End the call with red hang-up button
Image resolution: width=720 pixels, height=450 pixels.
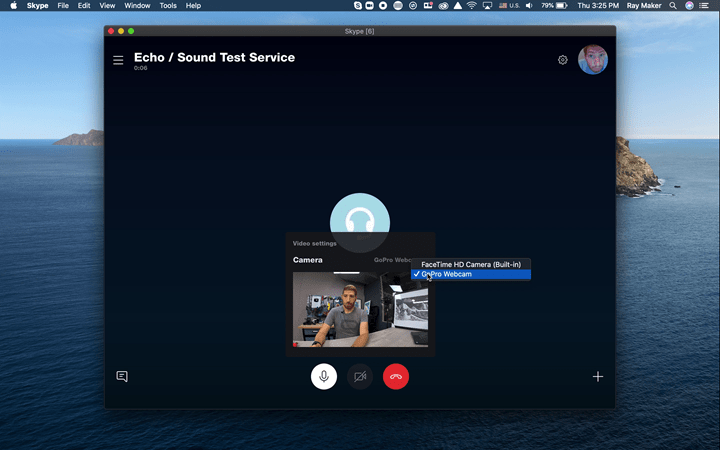tap(396, 377)
